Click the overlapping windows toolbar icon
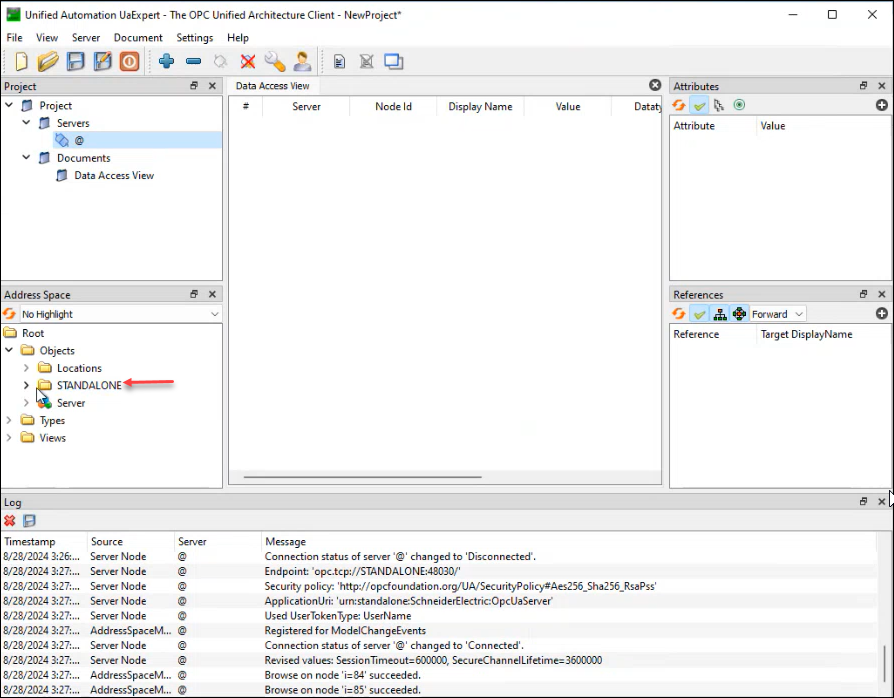894x698 pixels. pos(393,61)
